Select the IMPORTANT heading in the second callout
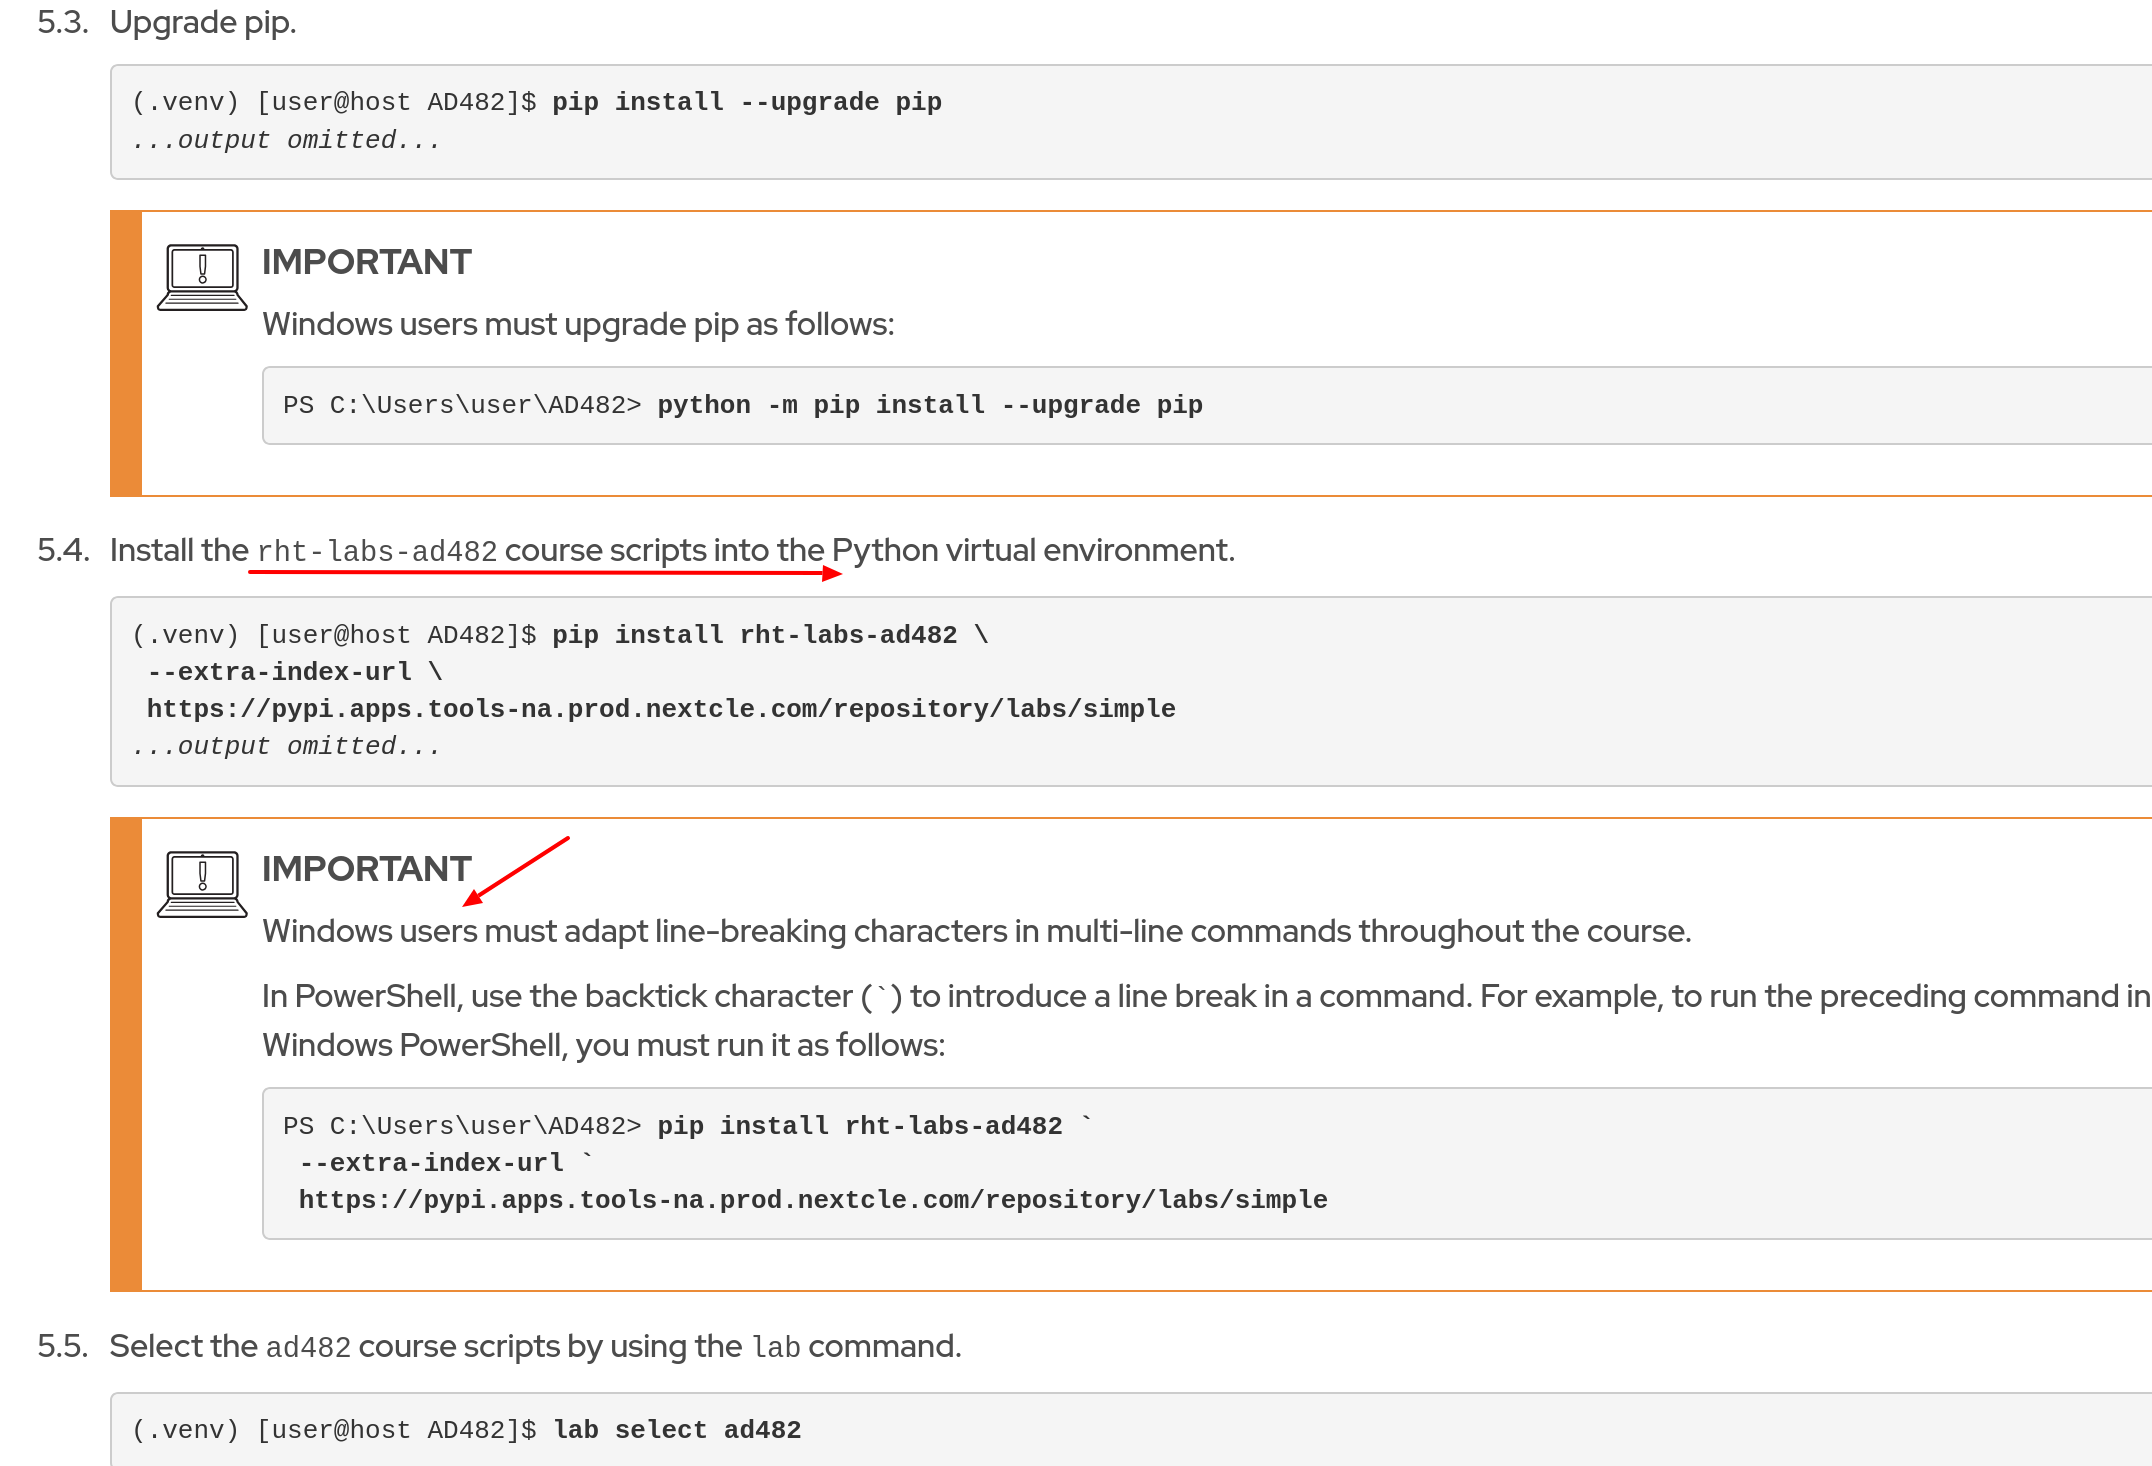Image resolution: width=2152 pixels, height=1466 pixels. click(366, 868)
